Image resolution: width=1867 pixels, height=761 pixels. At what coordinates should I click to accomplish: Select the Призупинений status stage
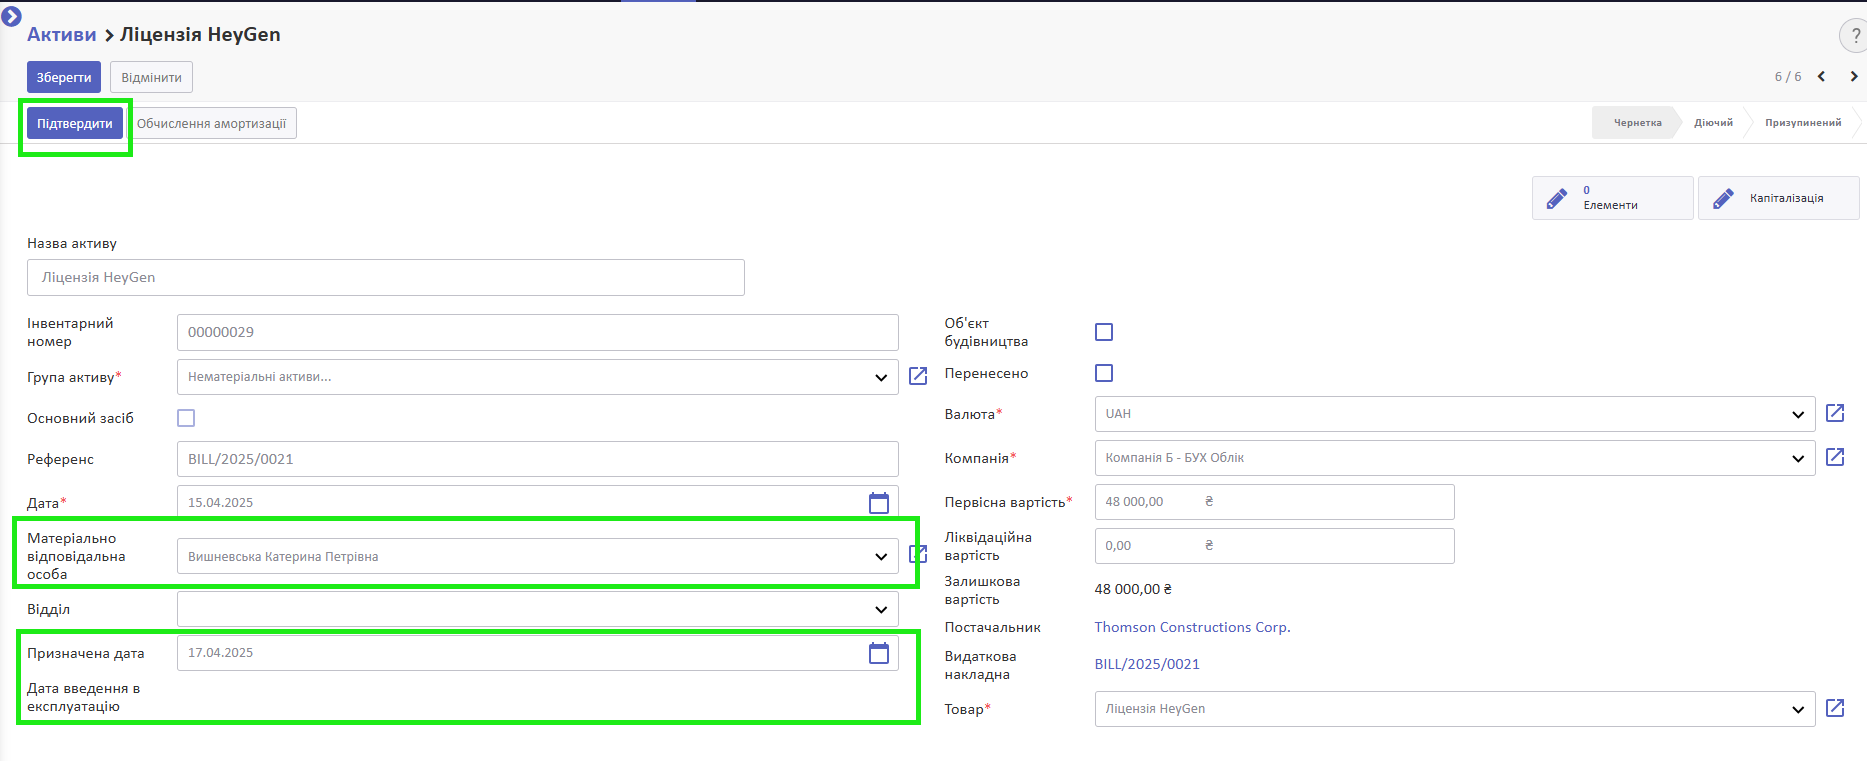(x=1802, y=123)
